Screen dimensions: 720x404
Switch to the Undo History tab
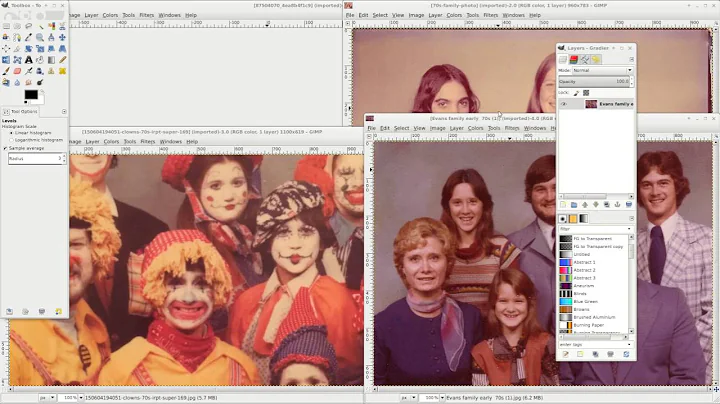coord(596,59)
